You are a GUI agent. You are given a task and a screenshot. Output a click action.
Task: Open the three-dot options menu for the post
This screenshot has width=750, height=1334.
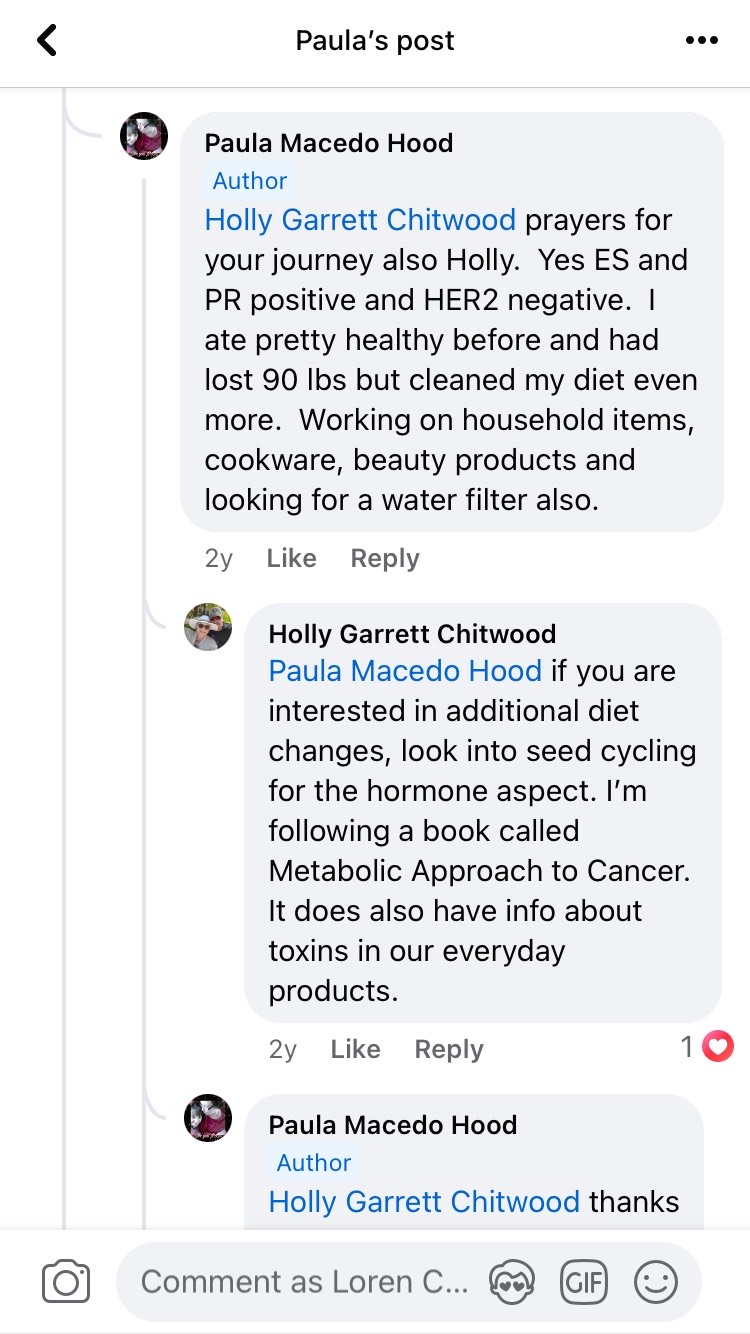(x=702, y=40)
